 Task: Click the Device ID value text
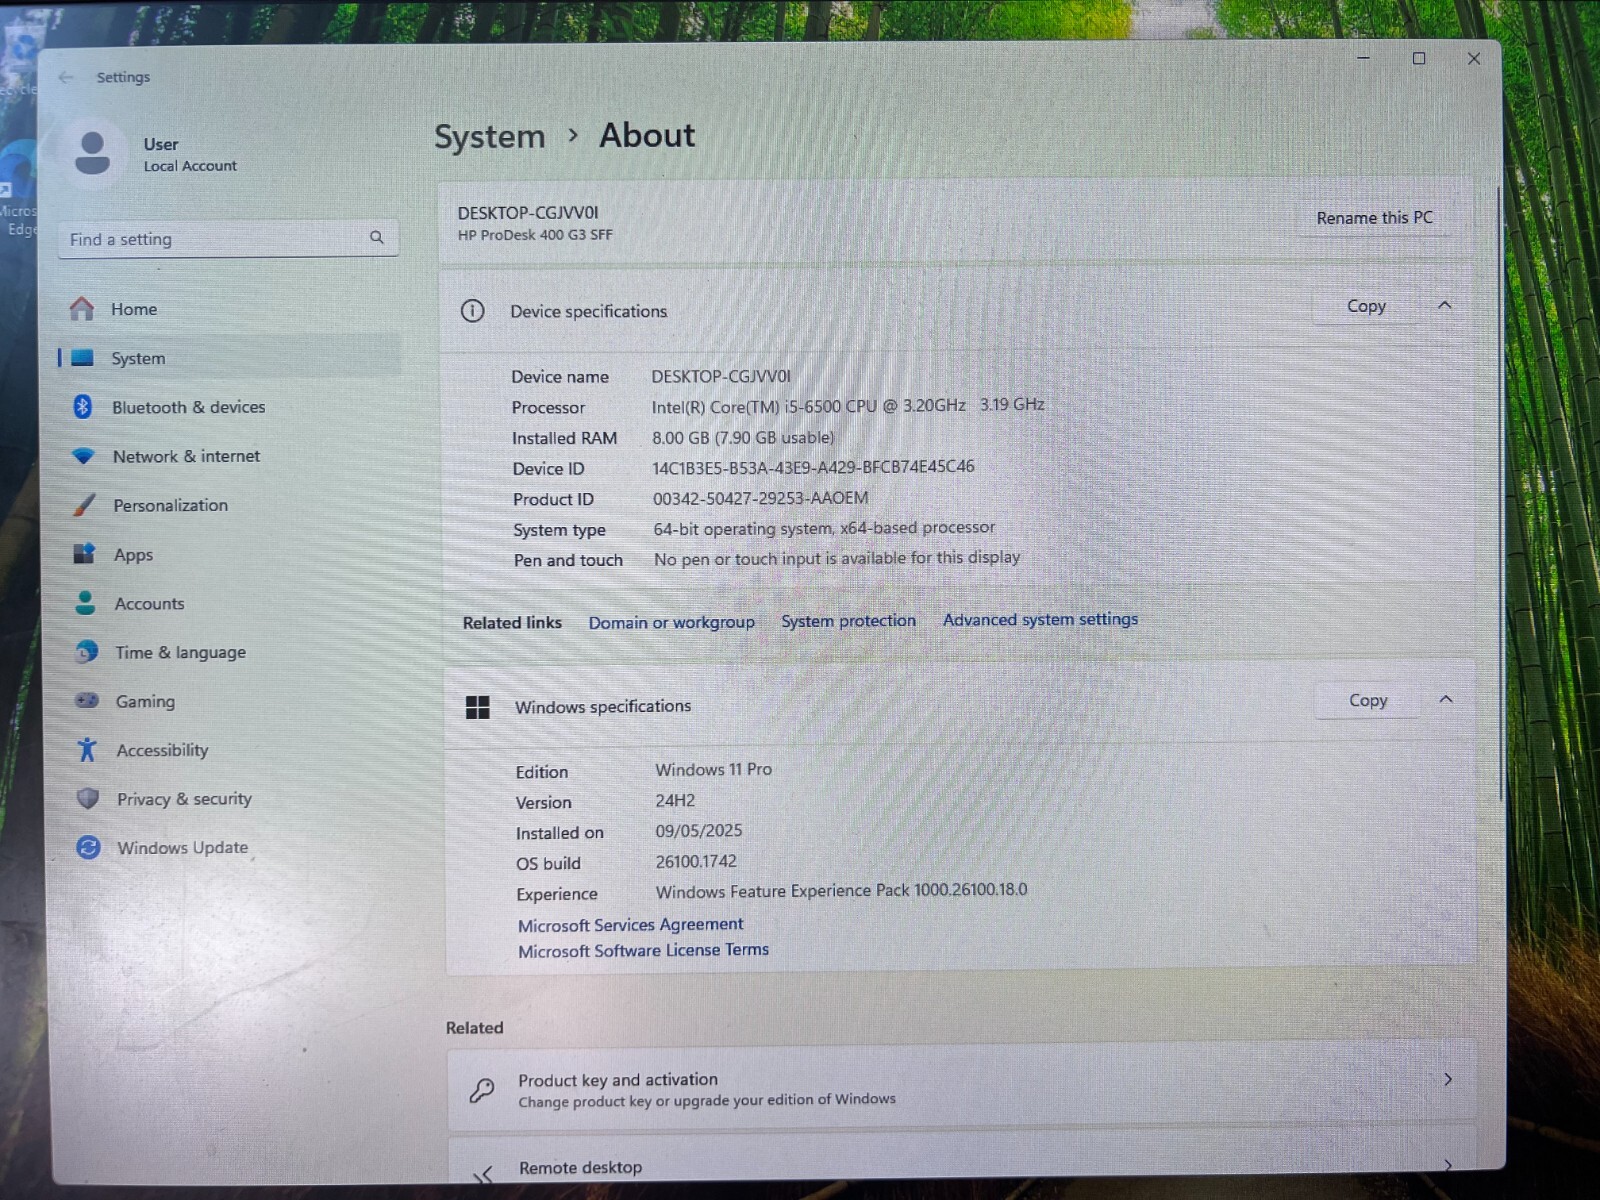pyautogui.click(x=813, y=467)
